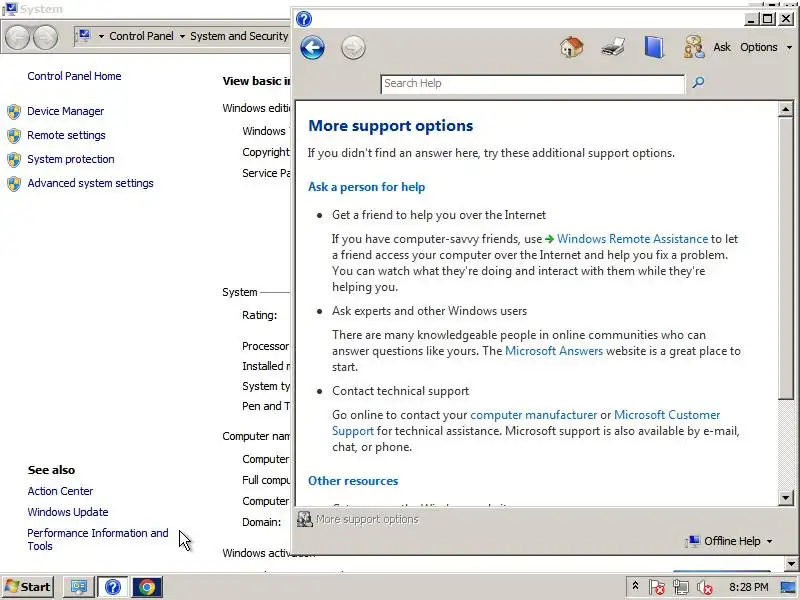
Task: Follow the Microsoft Answers link
Action: coord(554,351)
